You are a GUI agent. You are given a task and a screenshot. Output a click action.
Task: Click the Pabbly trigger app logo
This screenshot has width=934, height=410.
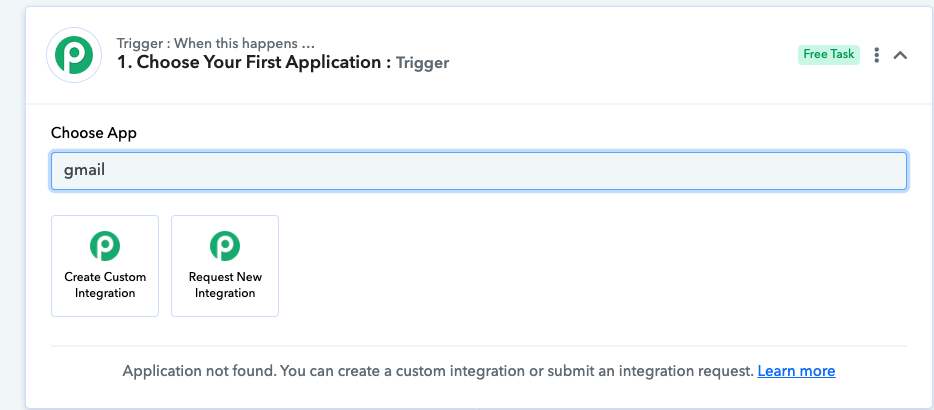point(74,55)
